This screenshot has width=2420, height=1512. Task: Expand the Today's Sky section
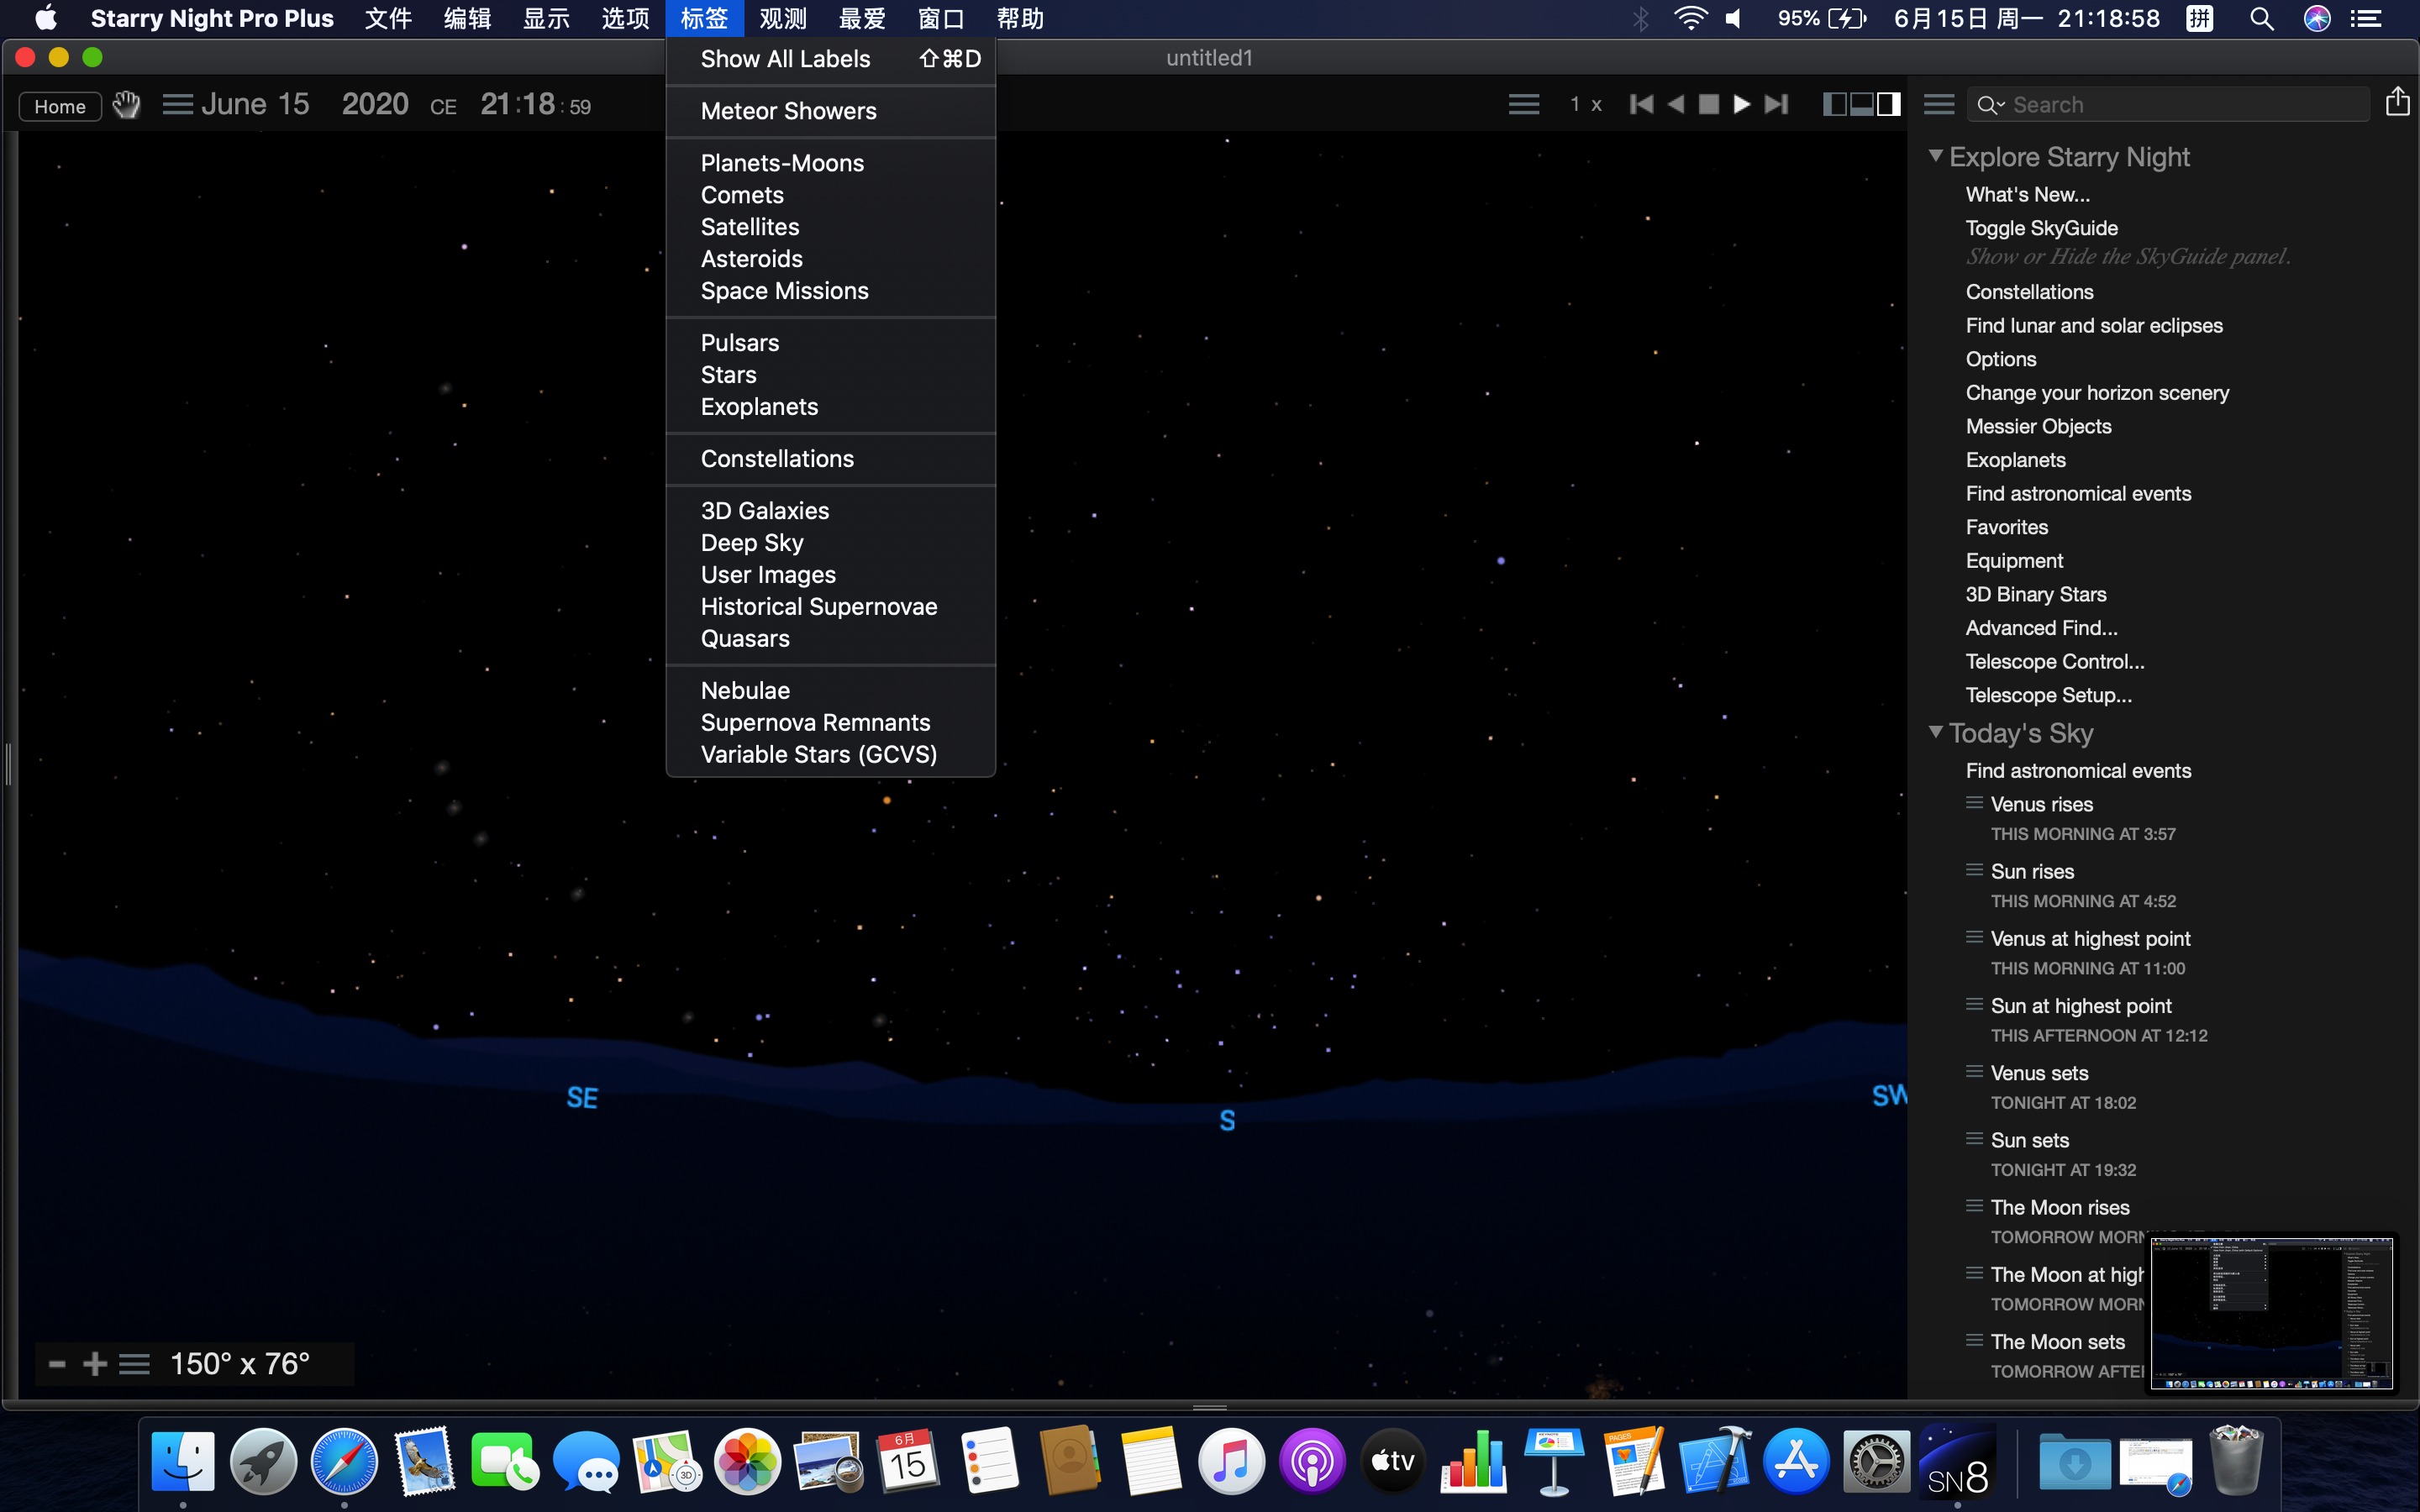tap(1938, 733)
